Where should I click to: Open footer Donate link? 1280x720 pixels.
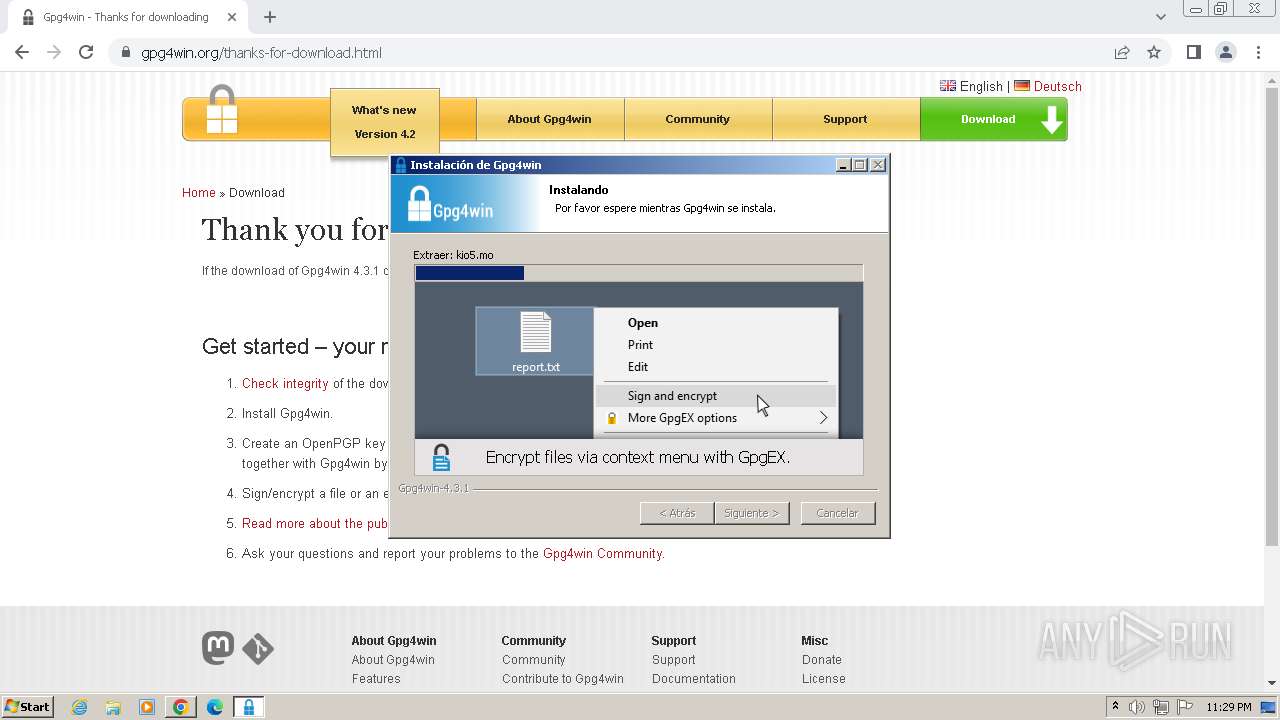click(822, 660)
